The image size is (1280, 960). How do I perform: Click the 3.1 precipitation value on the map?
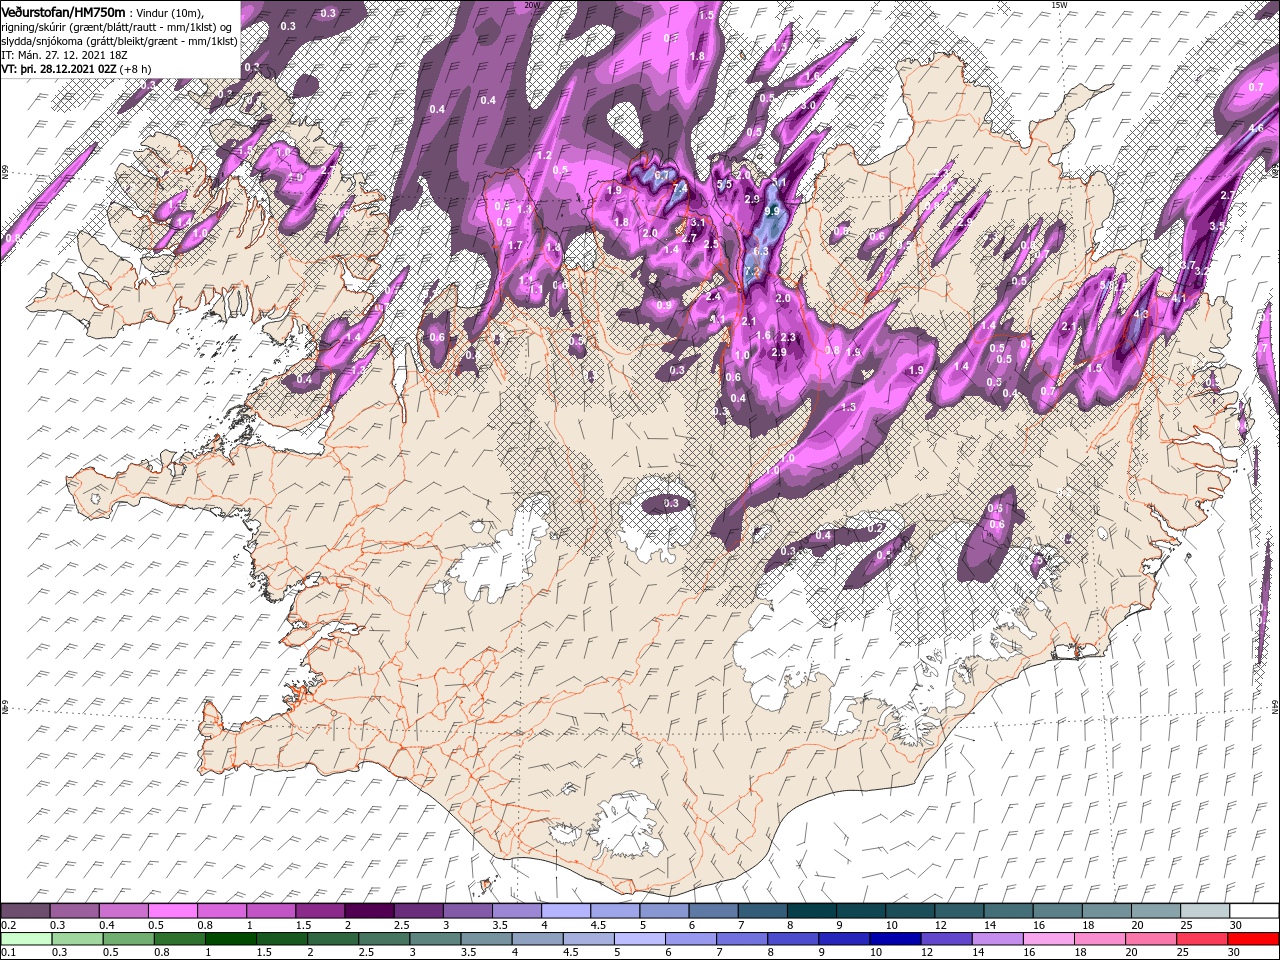(698, 222)
